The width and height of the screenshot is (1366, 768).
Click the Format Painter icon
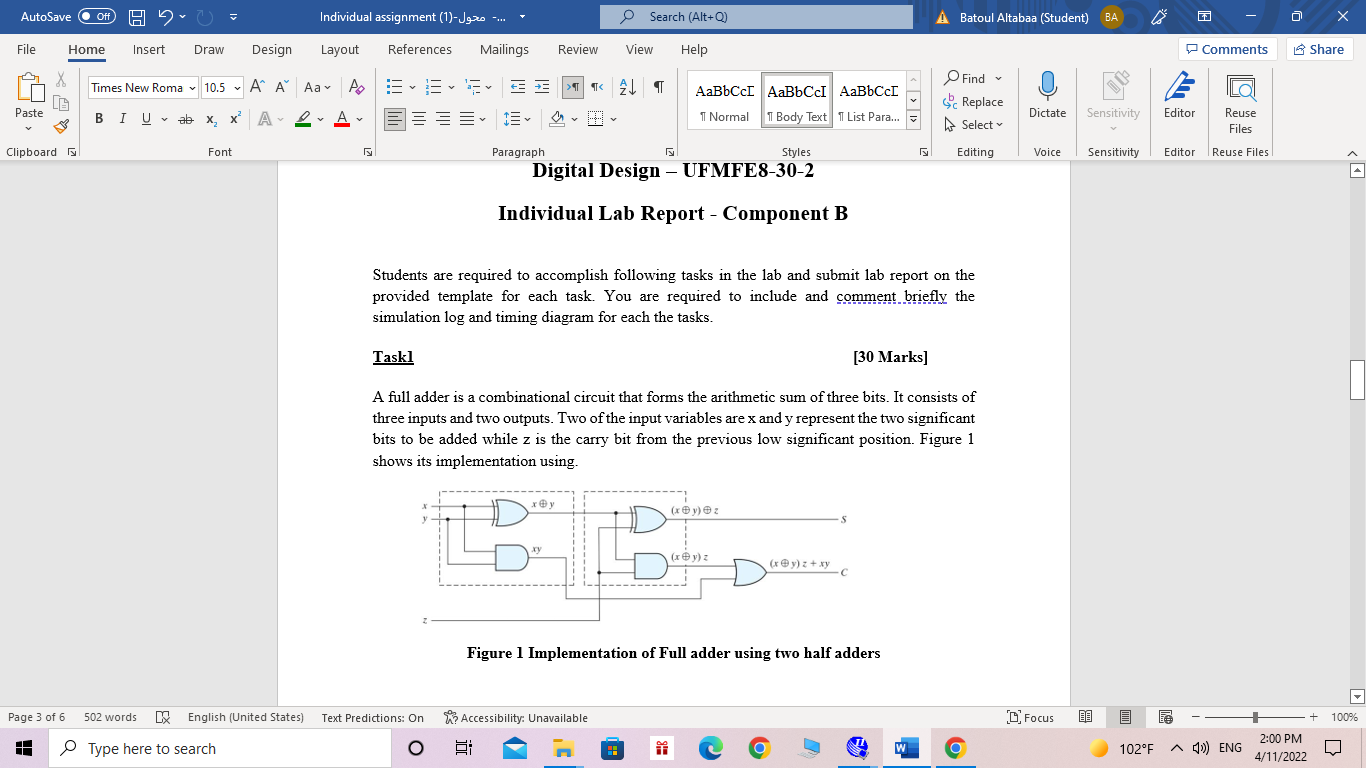[60, 126]
